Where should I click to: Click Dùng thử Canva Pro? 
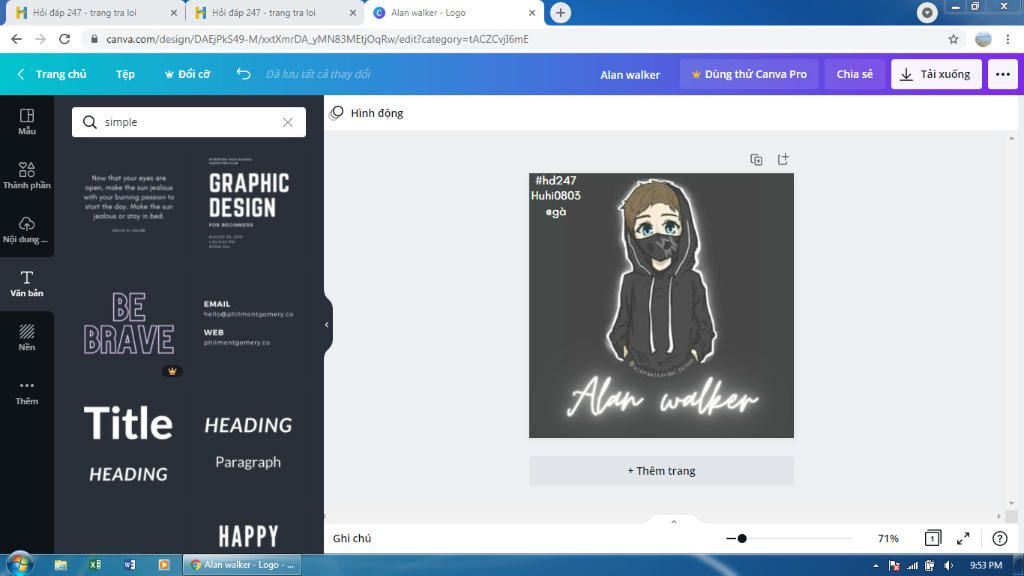coord(749,74)
